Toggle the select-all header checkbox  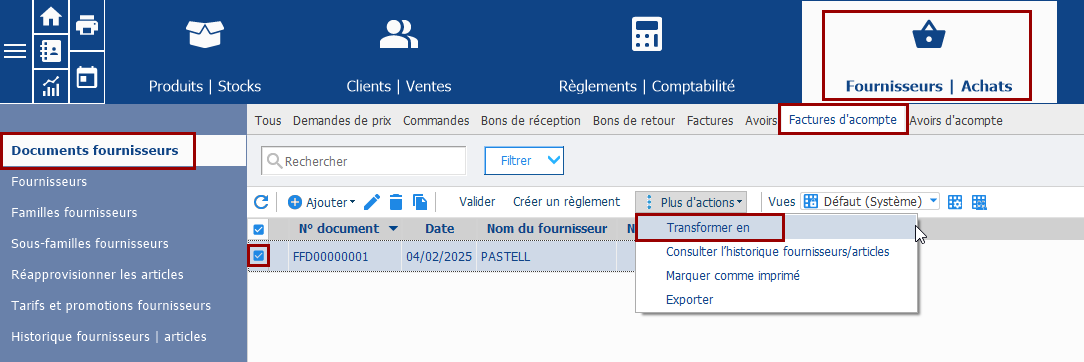[259, 229]
